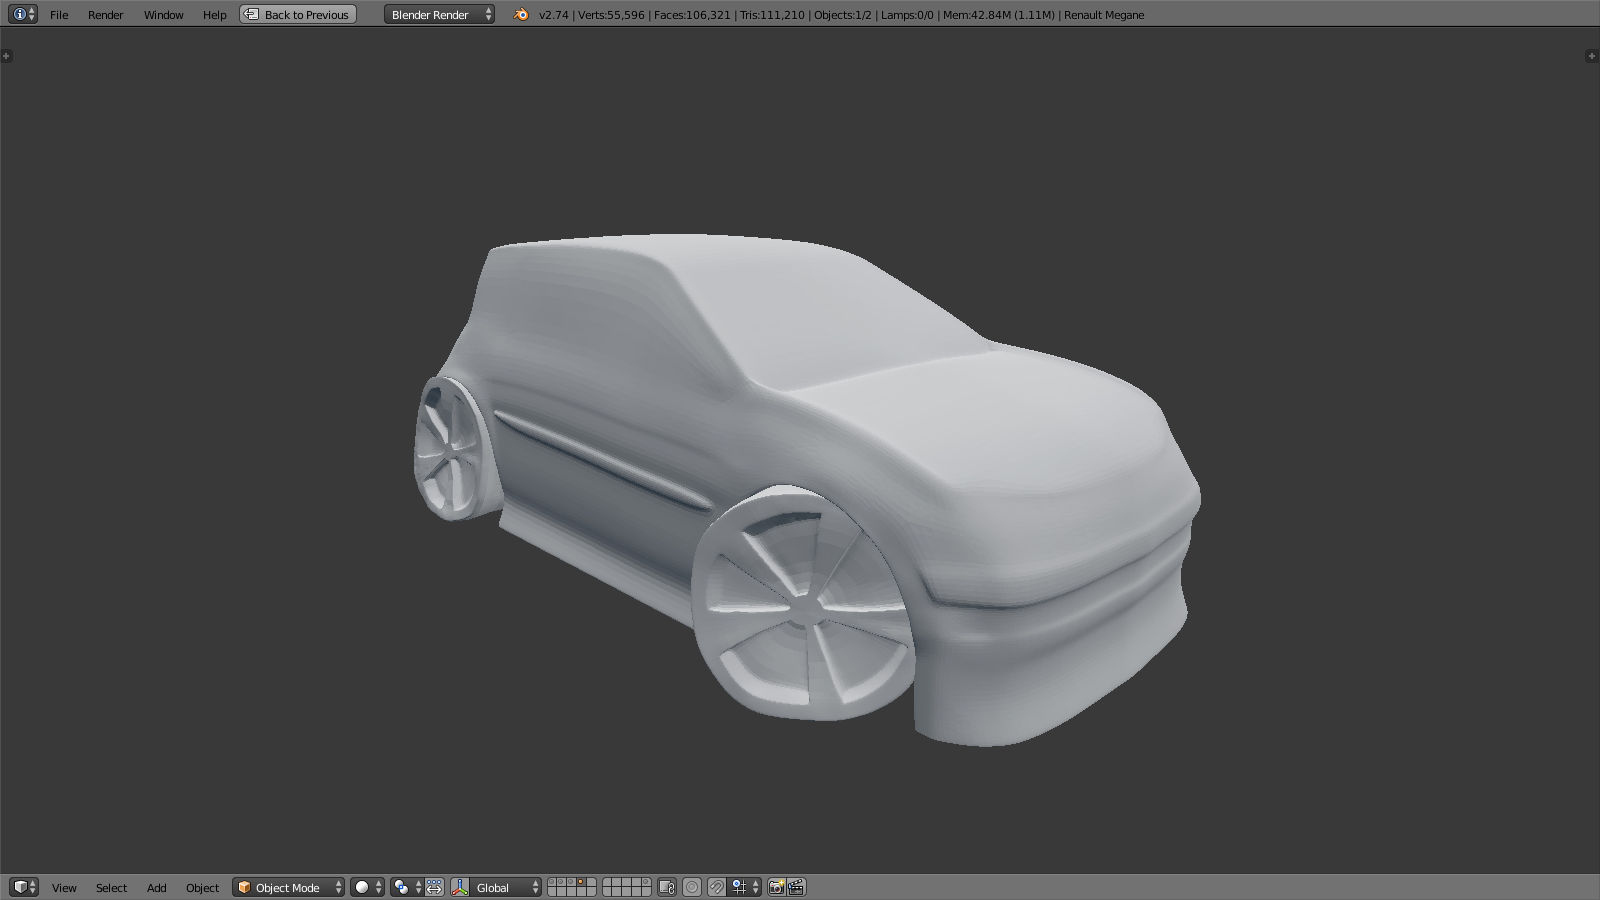This screenshot has width=1600, height=900.
Task: Toggle manipulate center points only
Action: (x=434, y=887)
